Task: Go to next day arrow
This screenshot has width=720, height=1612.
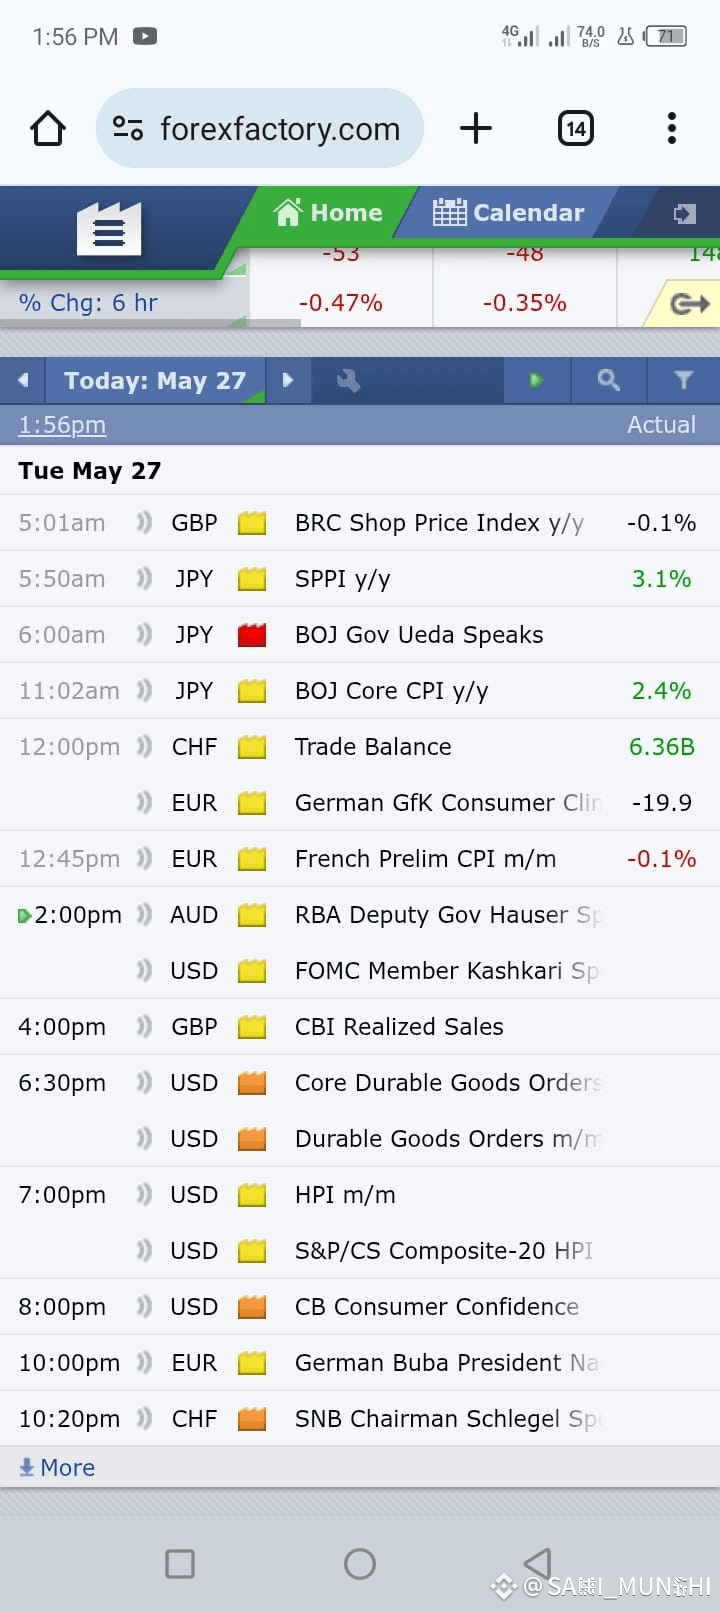Action: point(288,380)
